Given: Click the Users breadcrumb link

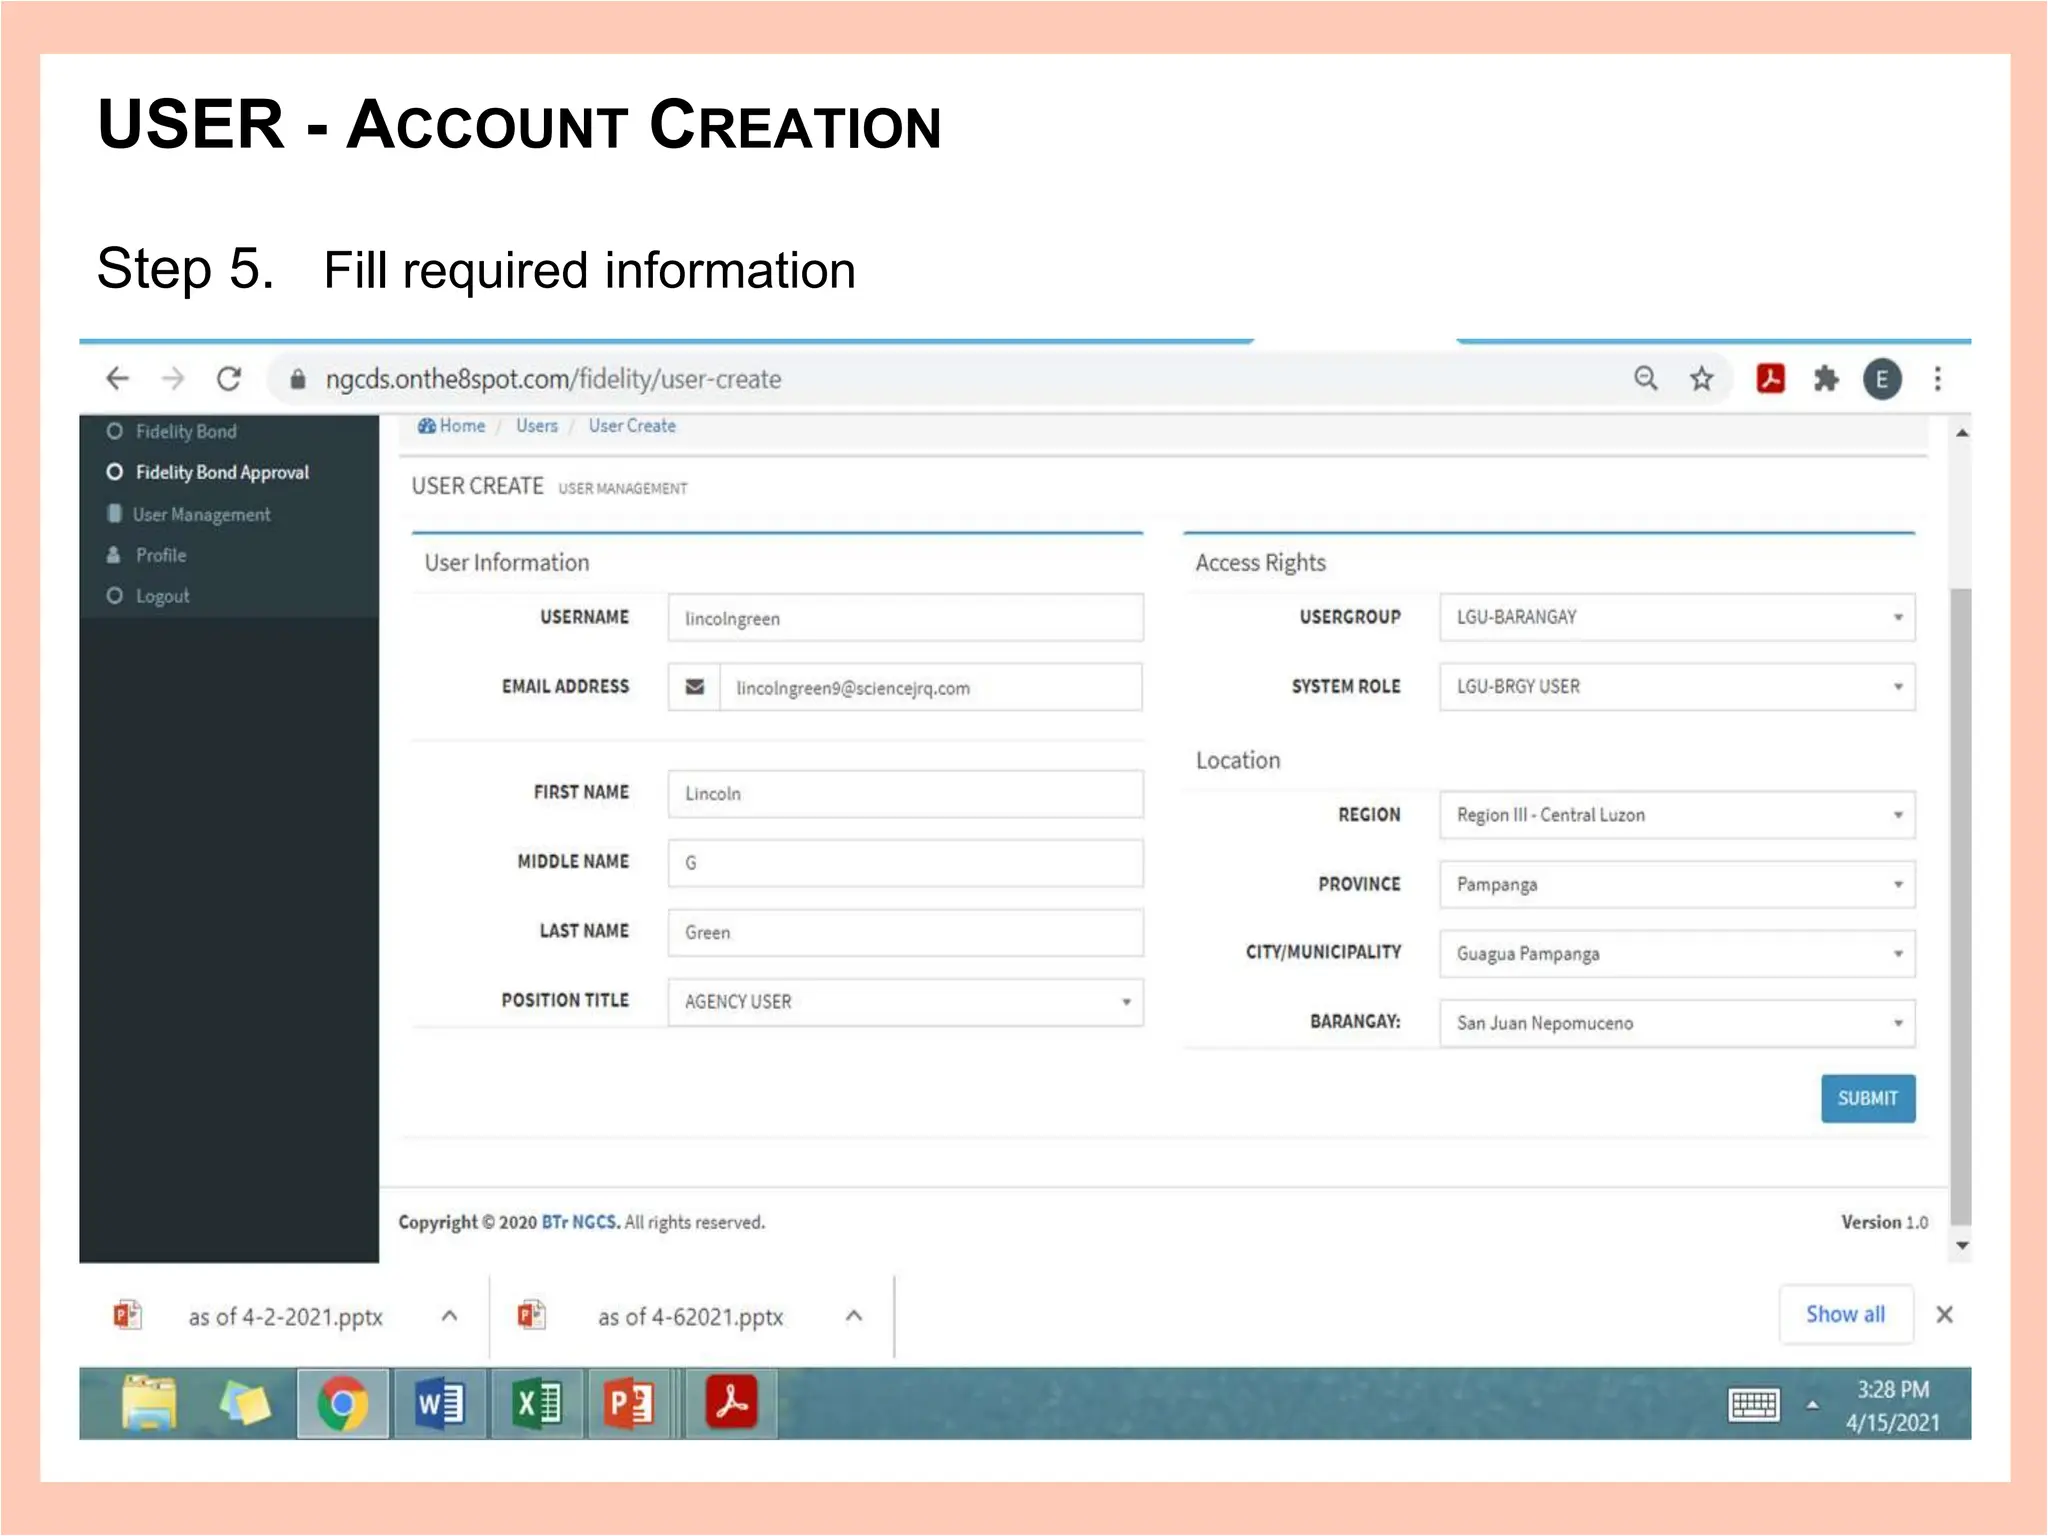Looking at the screenshot, I should 537,426.
